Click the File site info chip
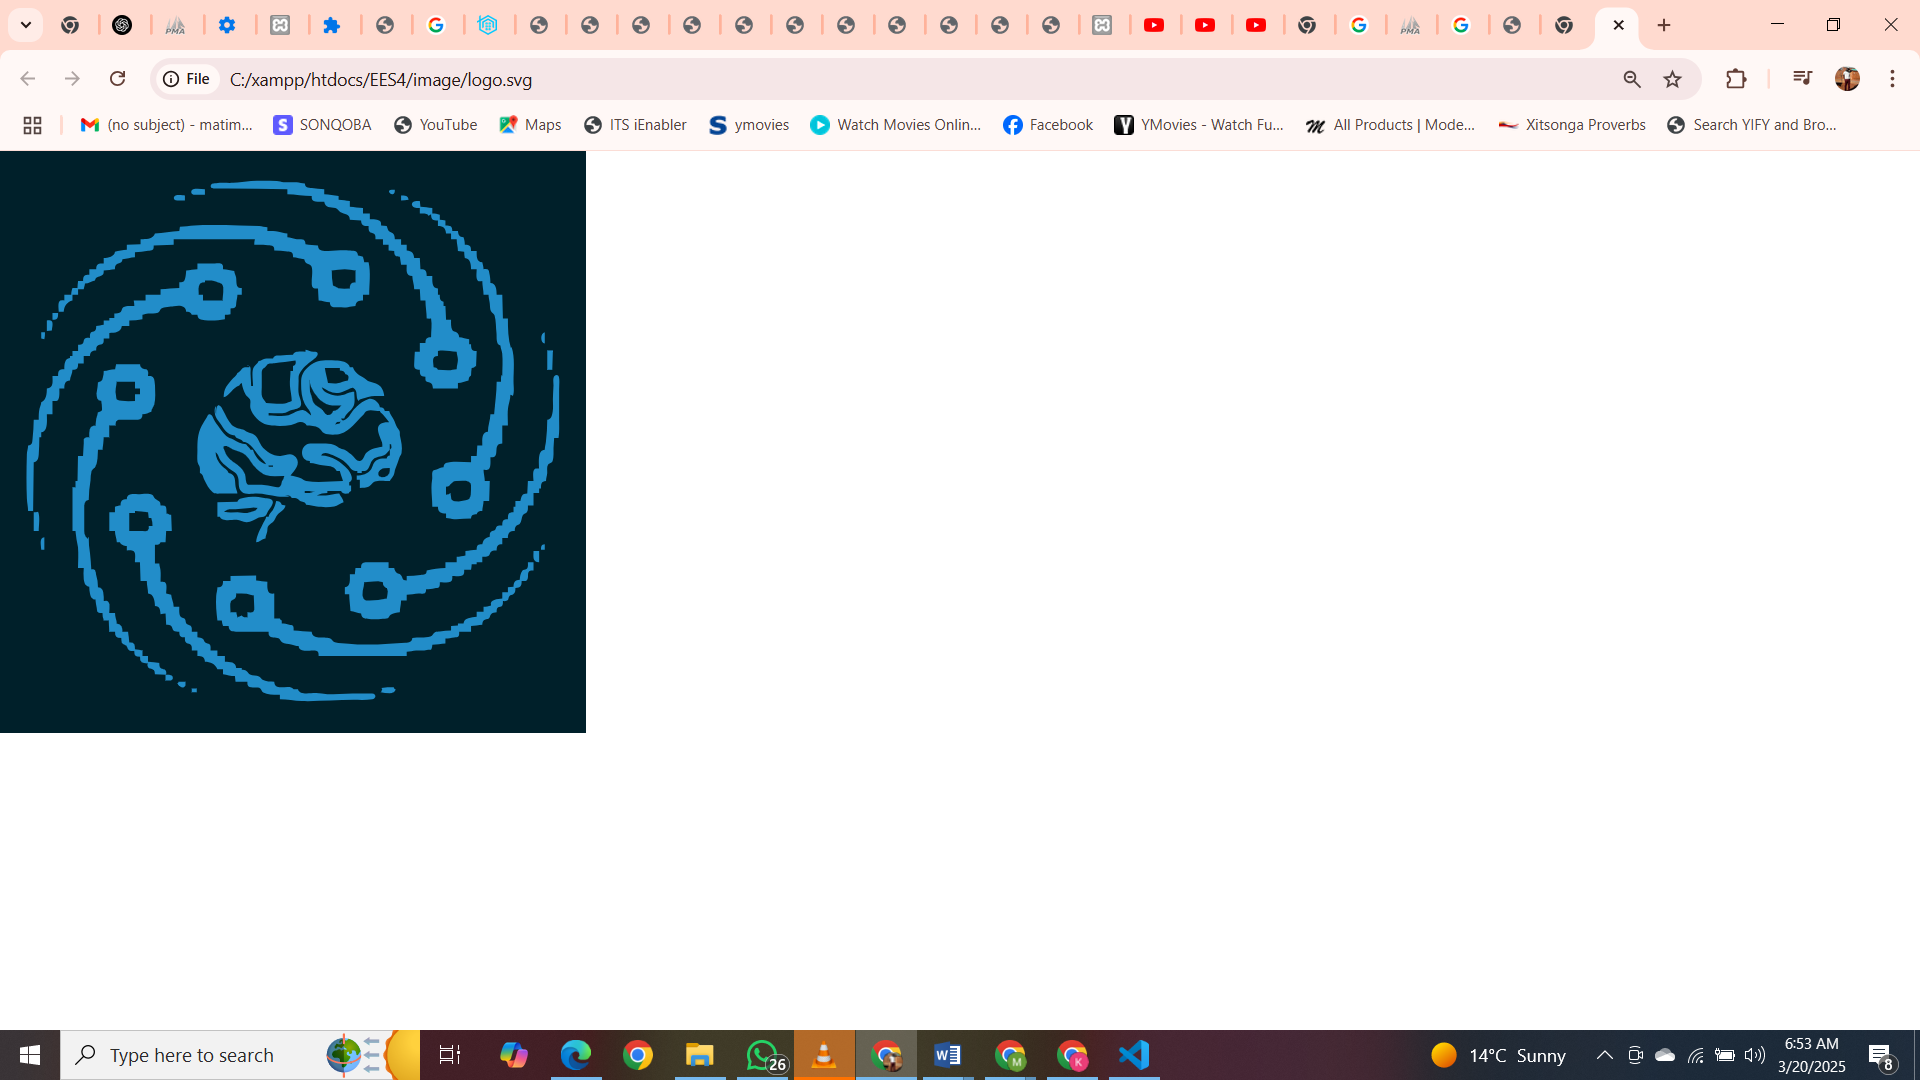 tap(187, 79)
